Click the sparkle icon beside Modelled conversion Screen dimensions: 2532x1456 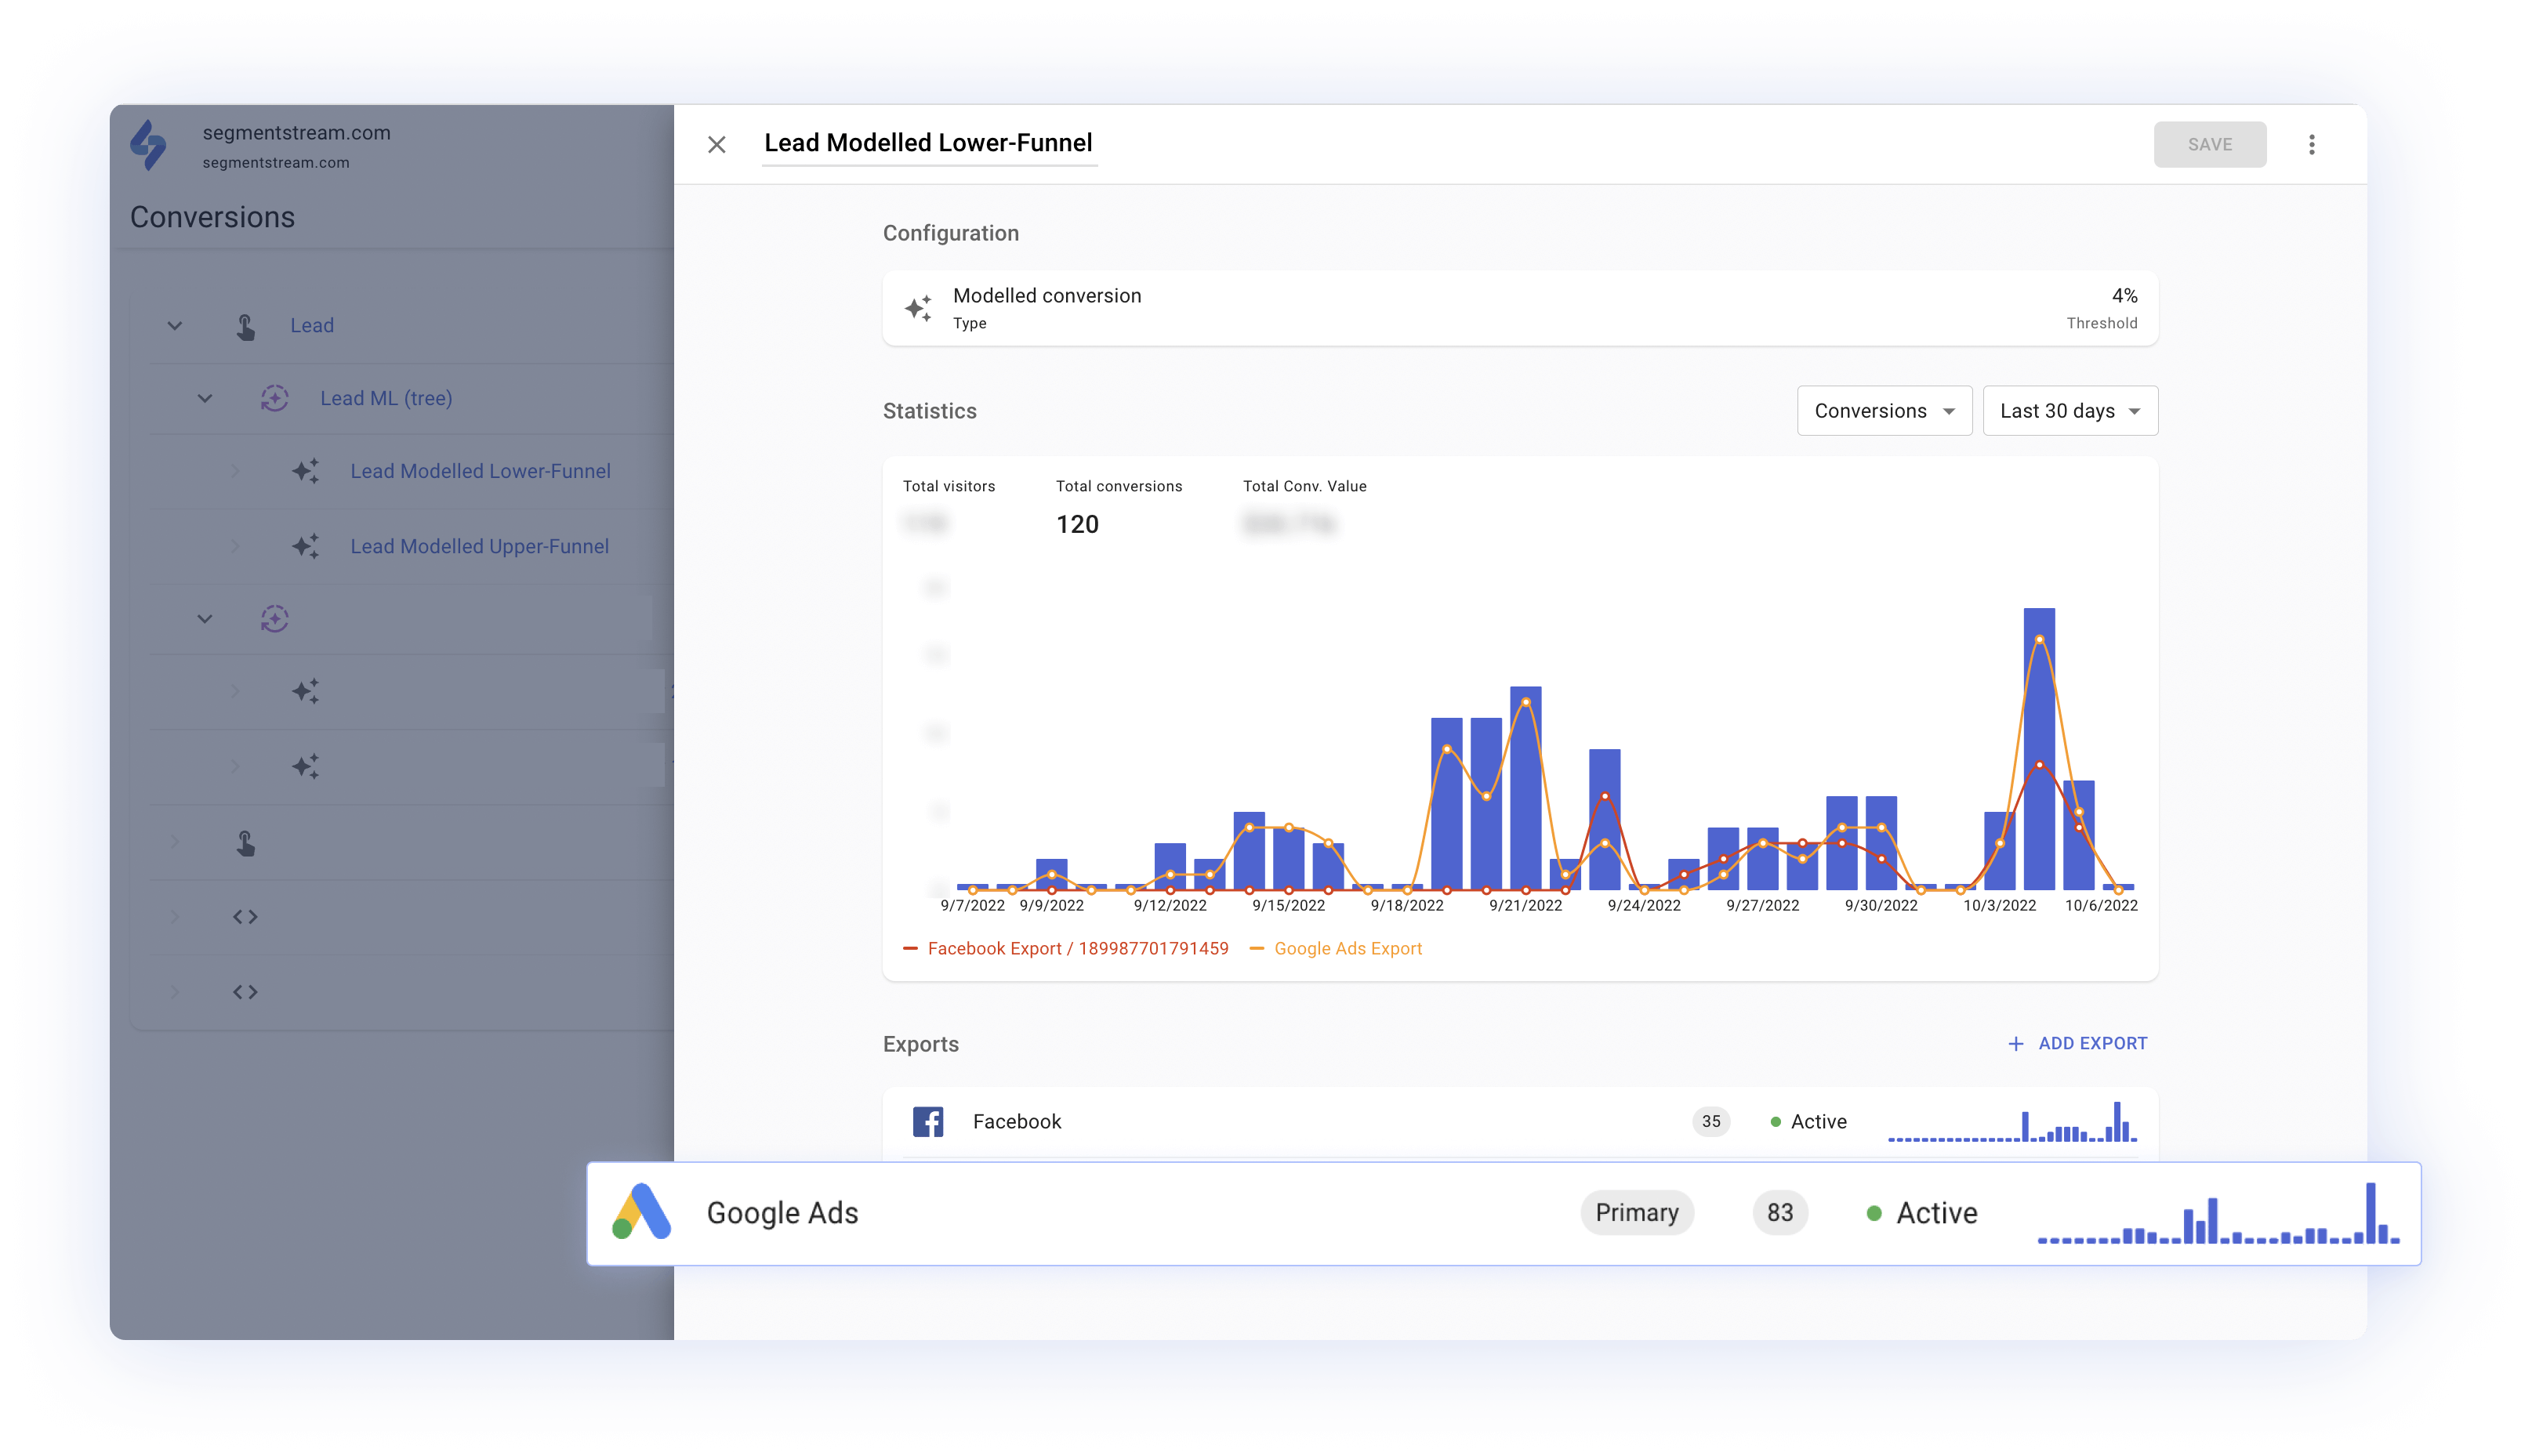click(x=918, y=308)
